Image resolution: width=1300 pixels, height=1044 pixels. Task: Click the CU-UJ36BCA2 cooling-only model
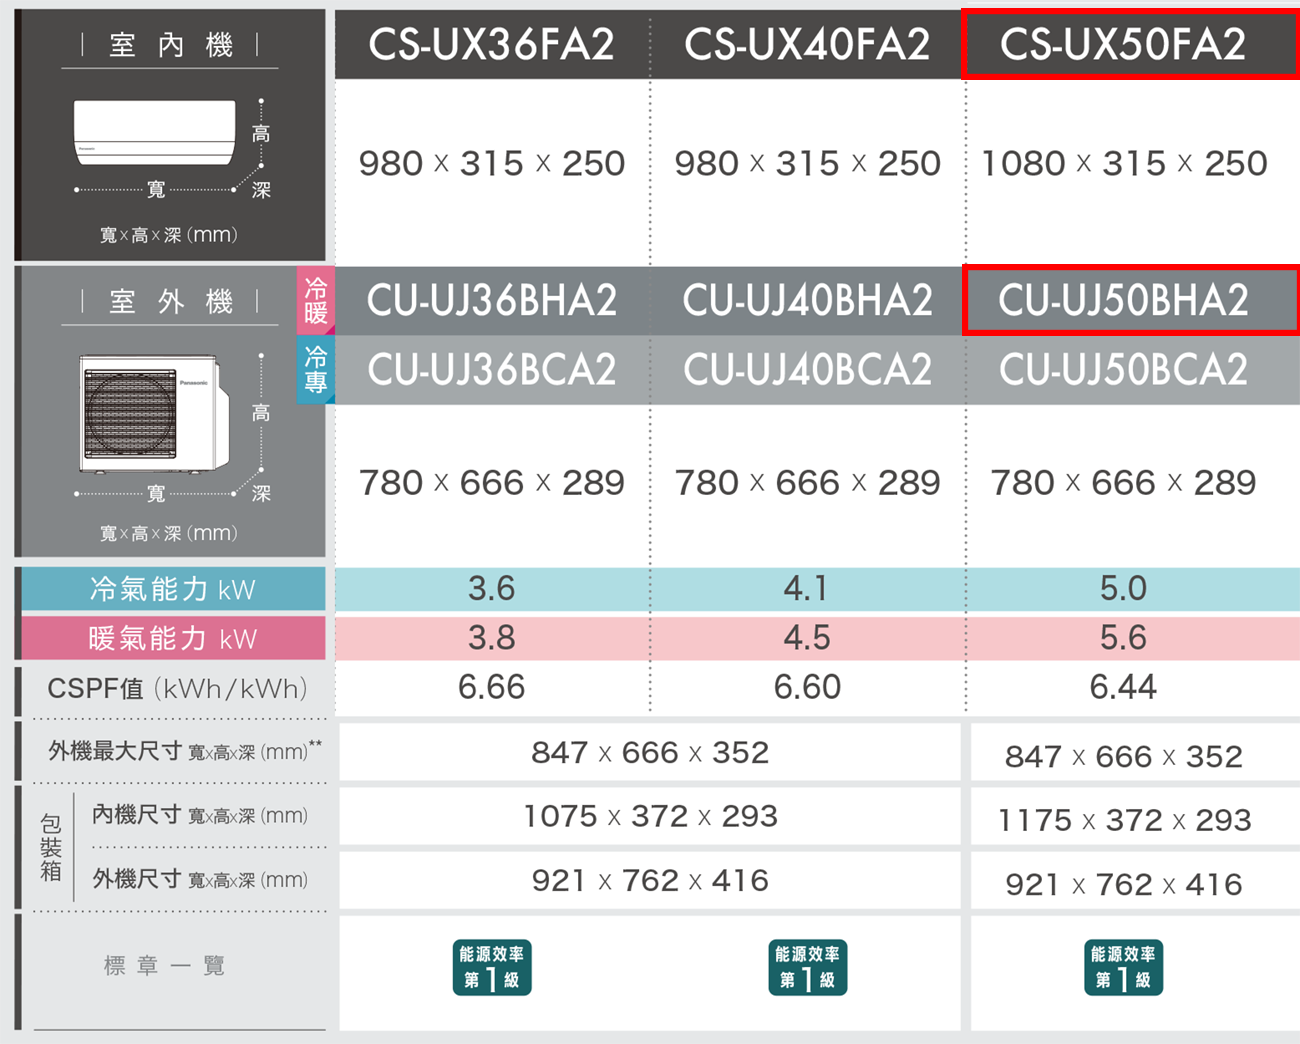(491, 370)
